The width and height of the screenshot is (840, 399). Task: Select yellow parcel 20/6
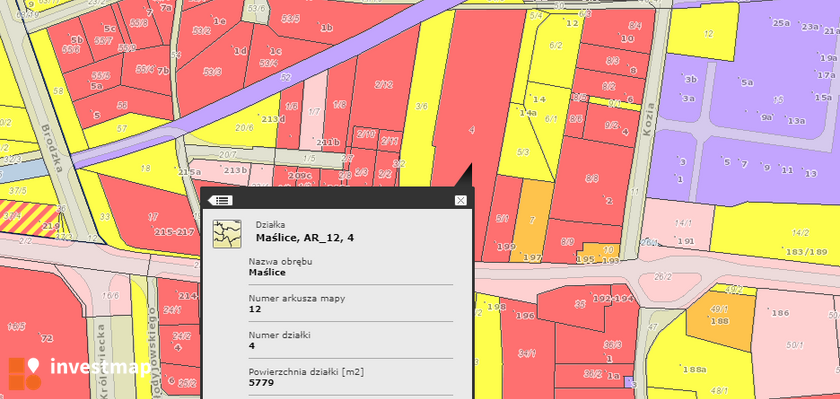244,127
